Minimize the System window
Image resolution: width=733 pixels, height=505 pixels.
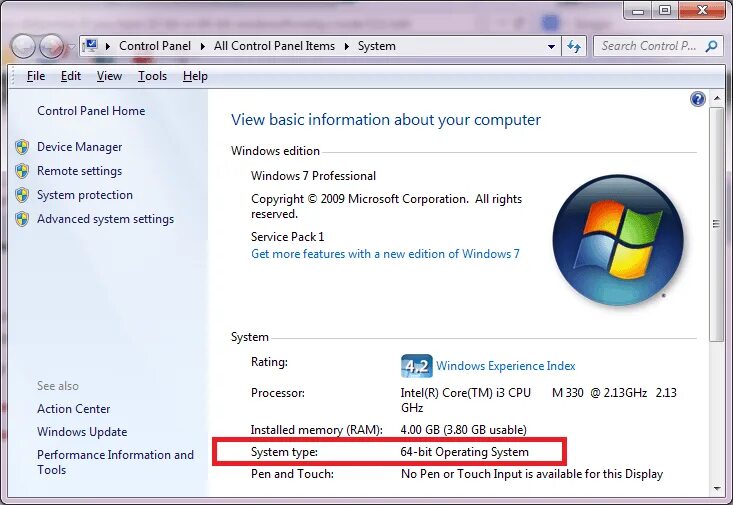point(639,10)
